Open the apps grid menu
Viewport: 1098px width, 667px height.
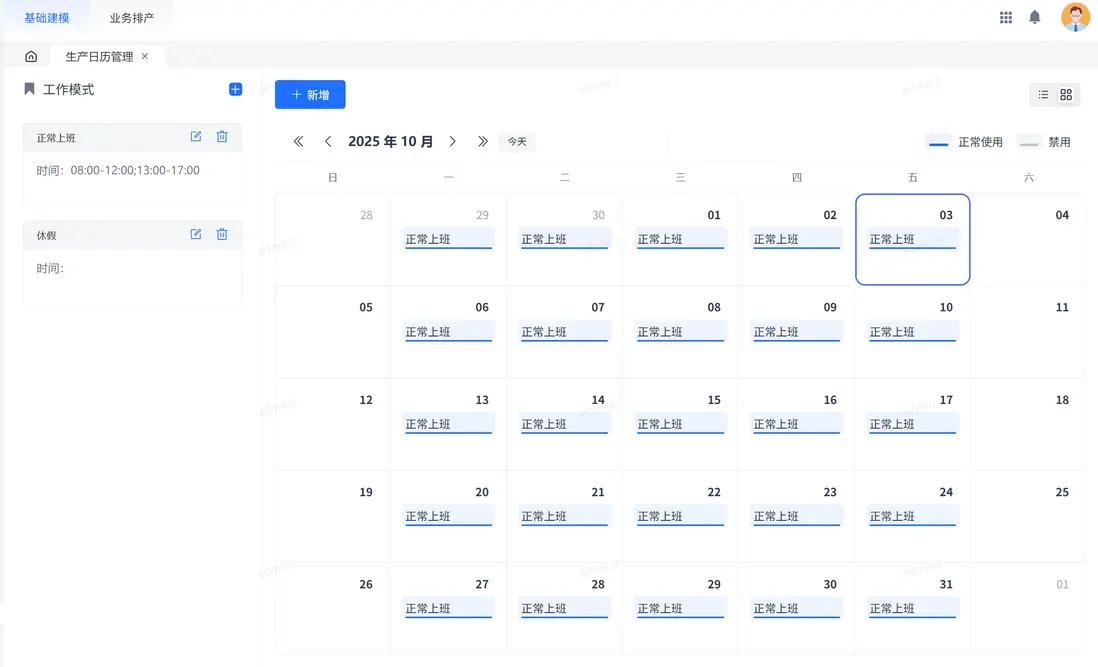[x=1006, y=17]
